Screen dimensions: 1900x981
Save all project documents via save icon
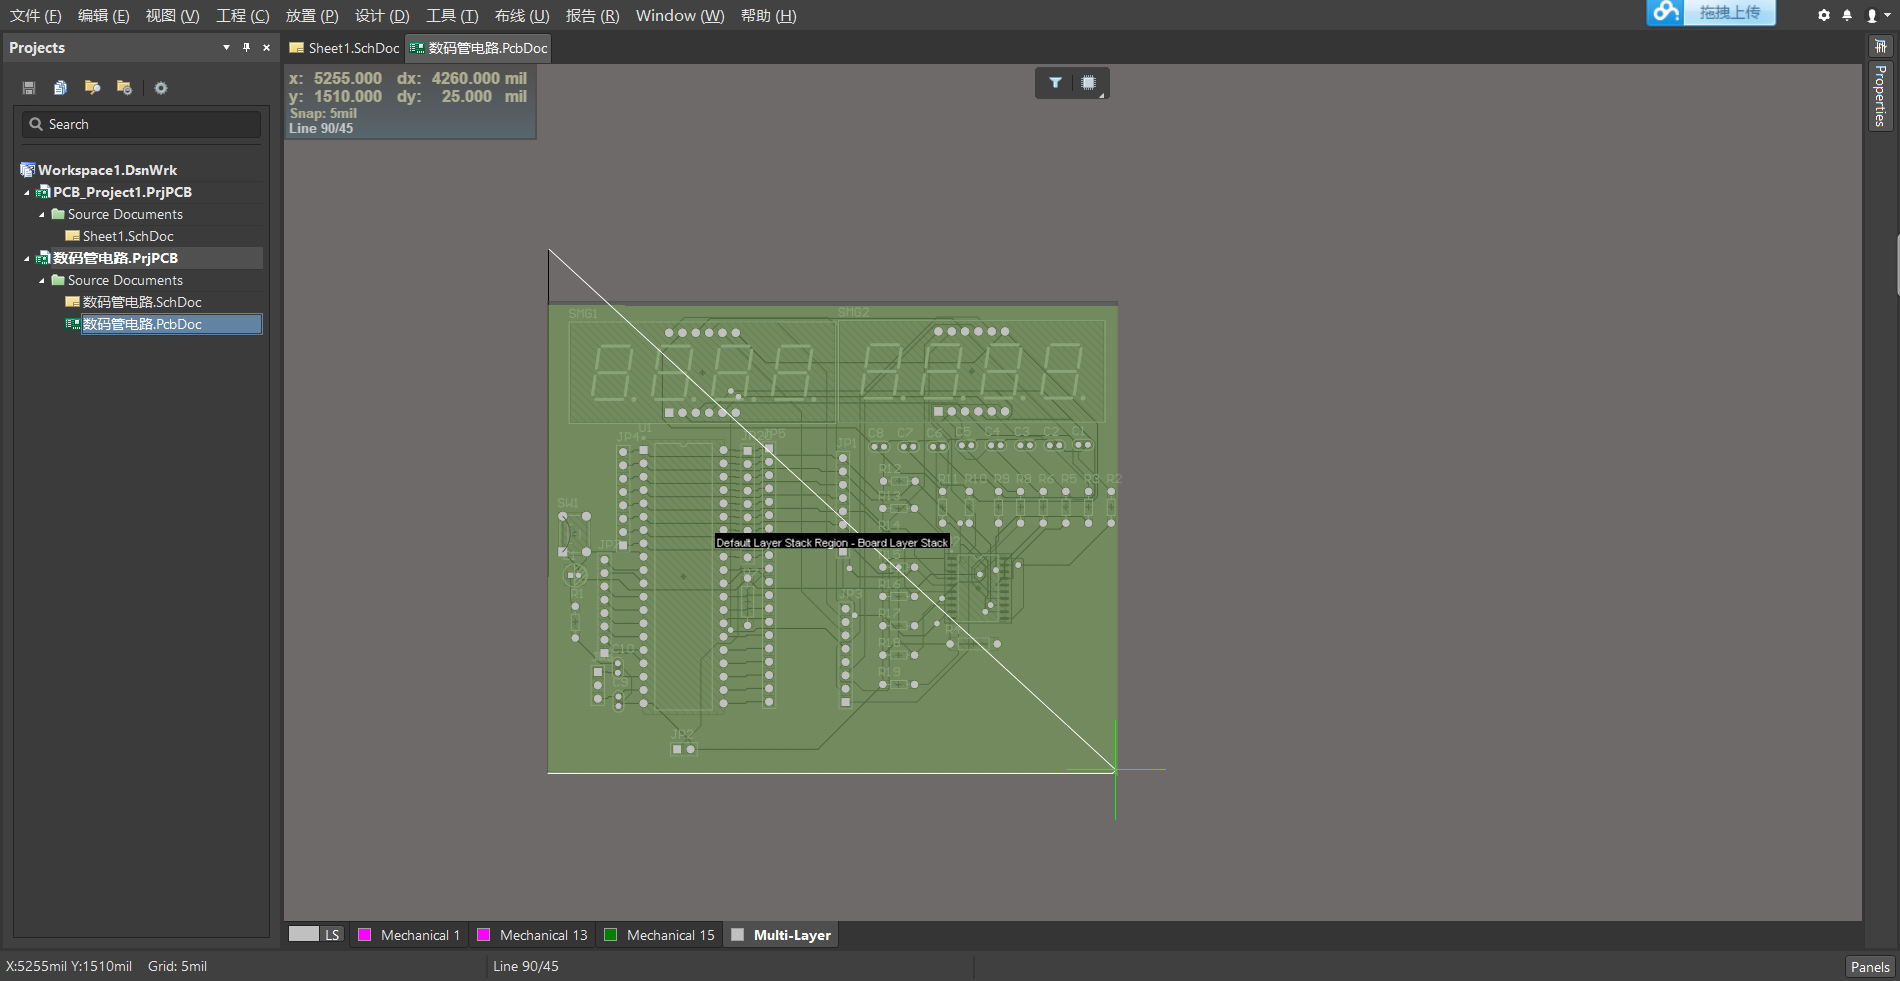tap(28, 88)
